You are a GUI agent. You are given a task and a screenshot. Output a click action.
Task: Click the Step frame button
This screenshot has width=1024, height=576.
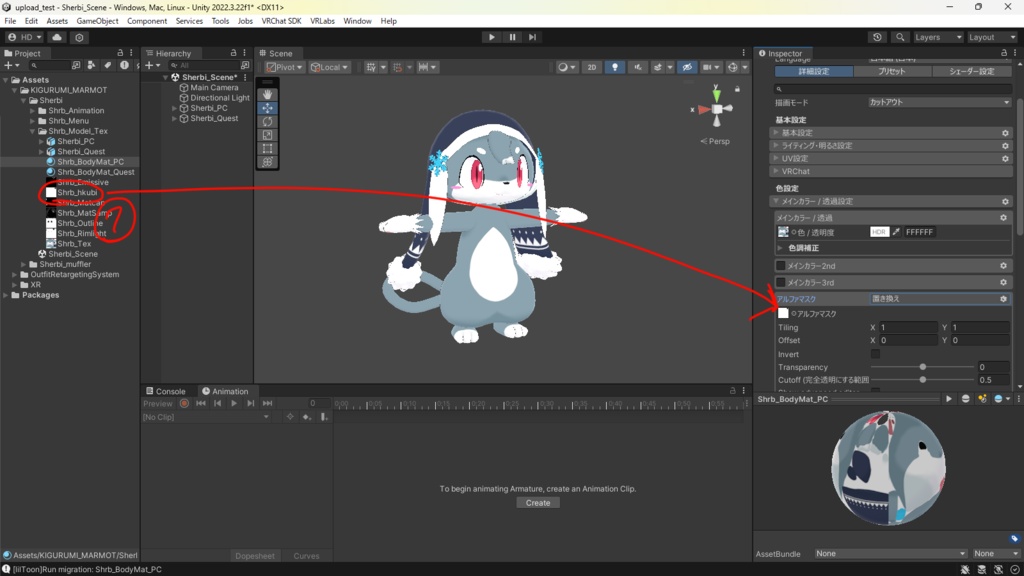[x=532, y=37]
